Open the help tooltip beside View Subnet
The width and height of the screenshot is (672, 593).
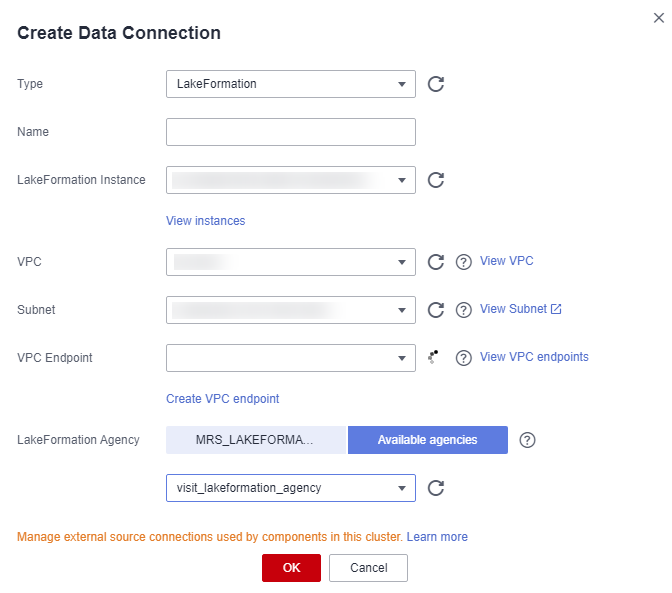pyautogui.click(x=464, y=310)
